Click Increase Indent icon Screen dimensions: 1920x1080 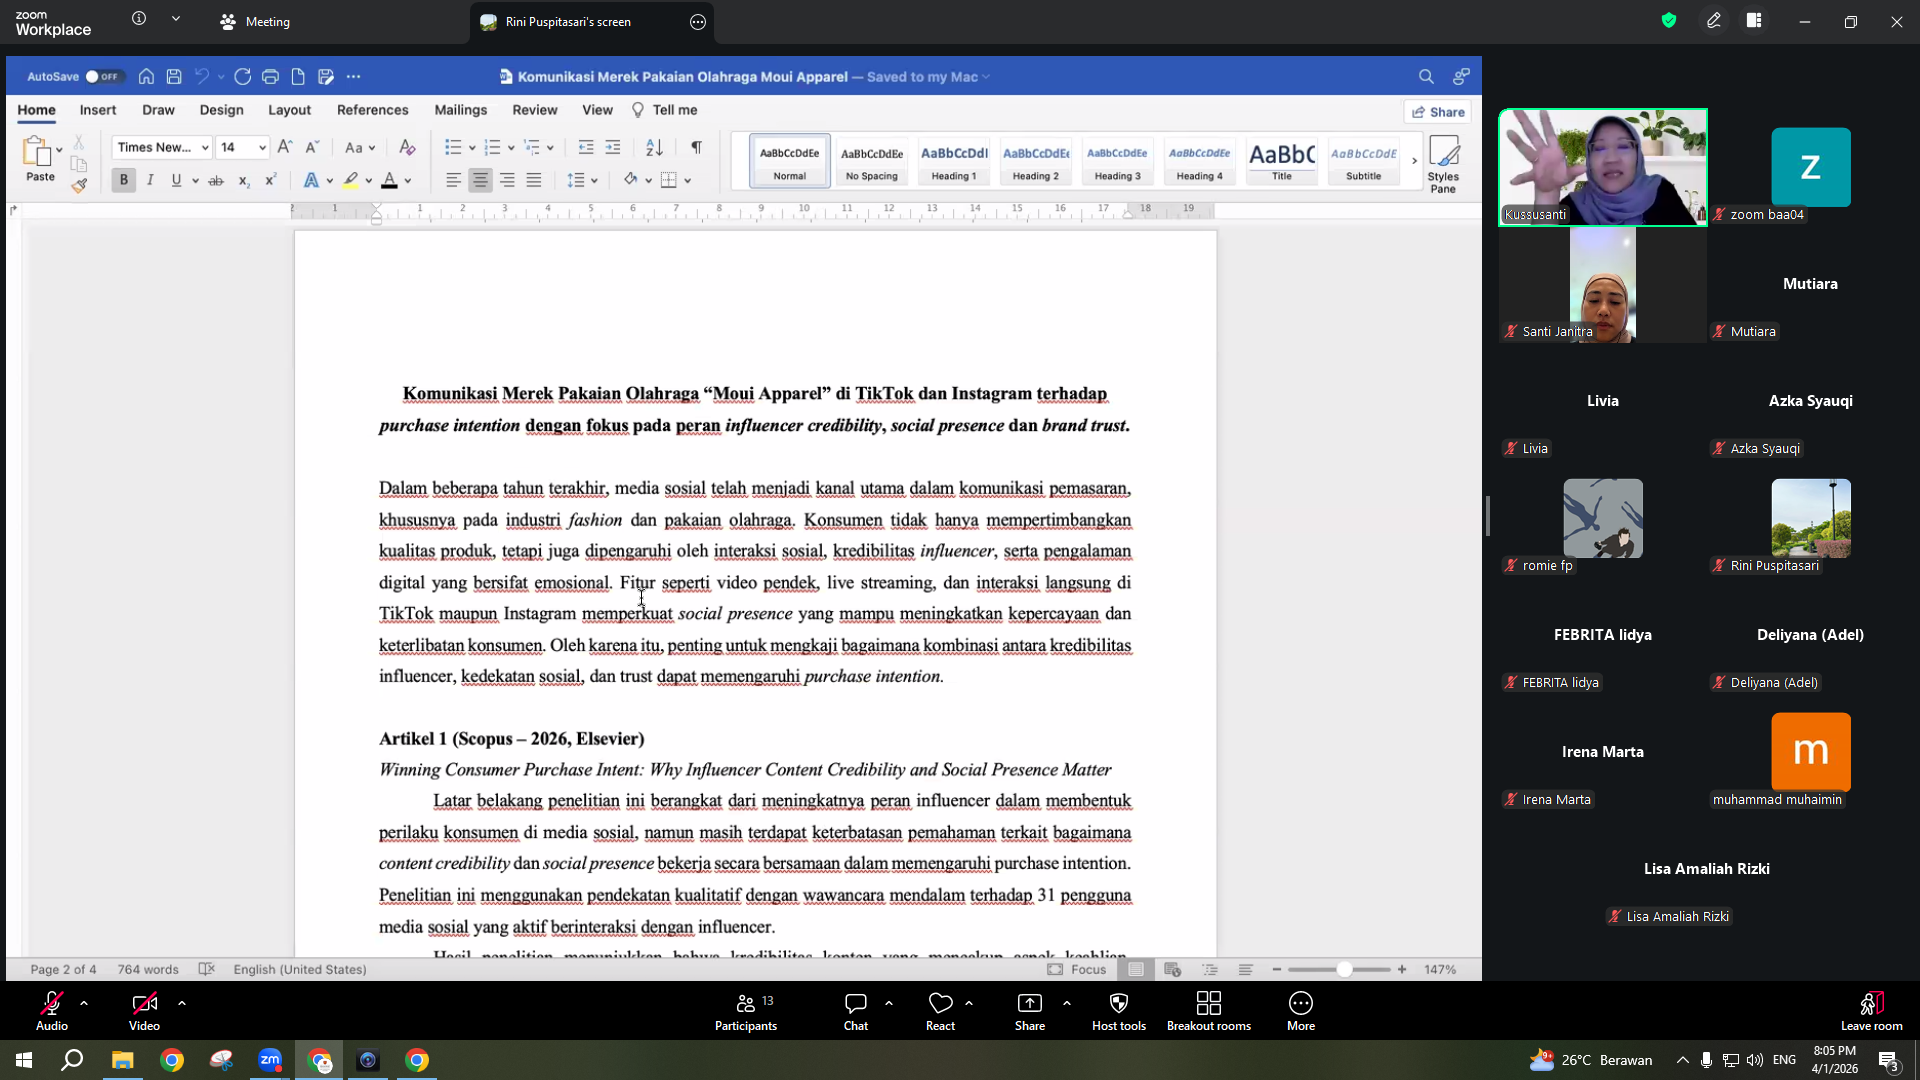click(x=613, y=147)
